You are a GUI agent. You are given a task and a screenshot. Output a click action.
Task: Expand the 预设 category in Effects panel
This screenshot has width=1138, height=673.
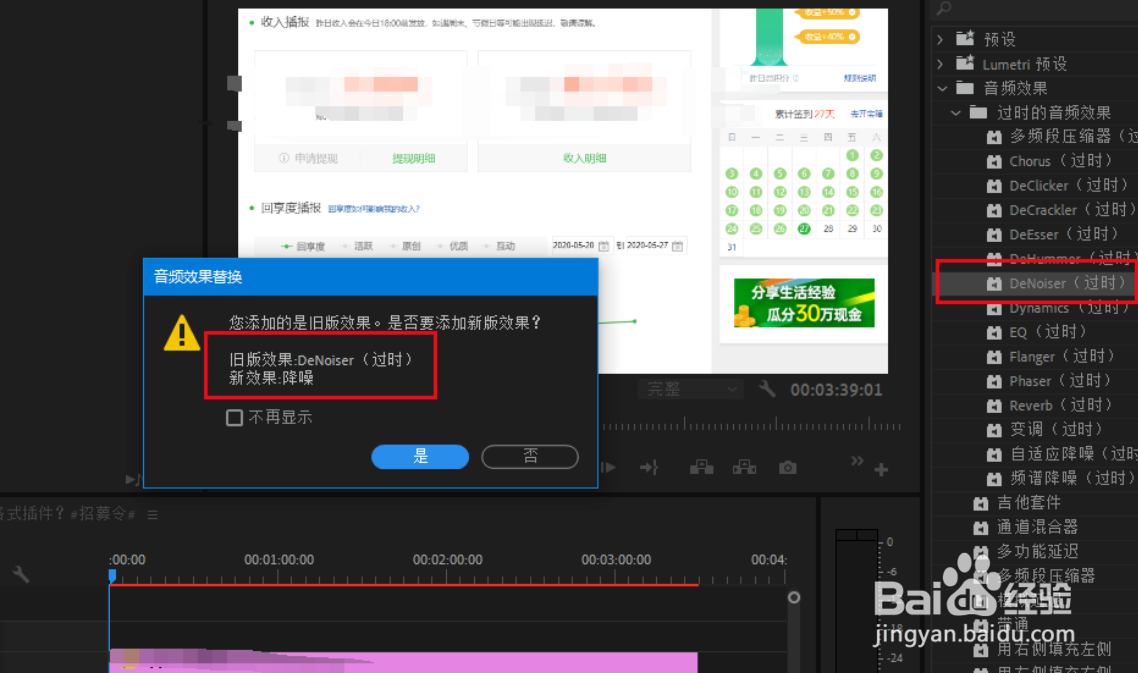[x=940, y=38]
